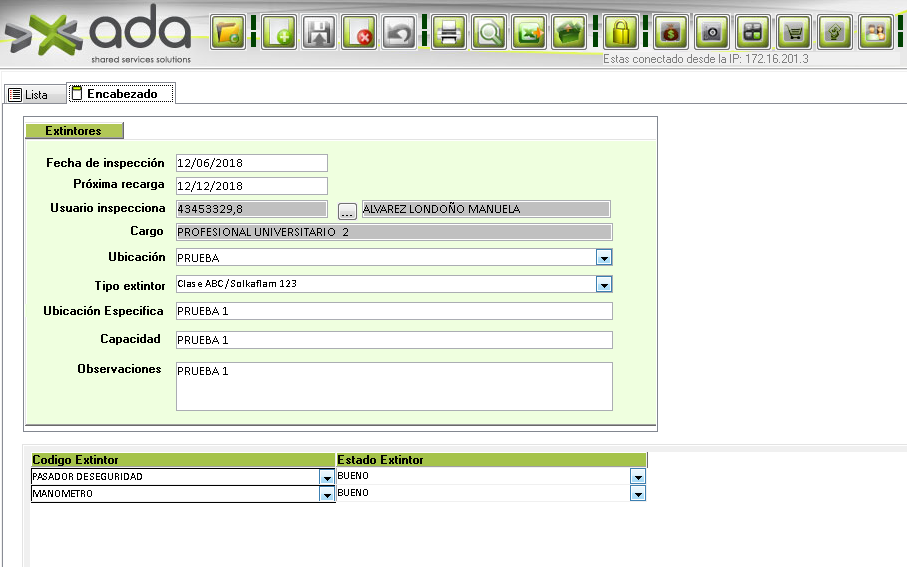
Task: Create a new record with the add-document icon
Action: point(277,33)
